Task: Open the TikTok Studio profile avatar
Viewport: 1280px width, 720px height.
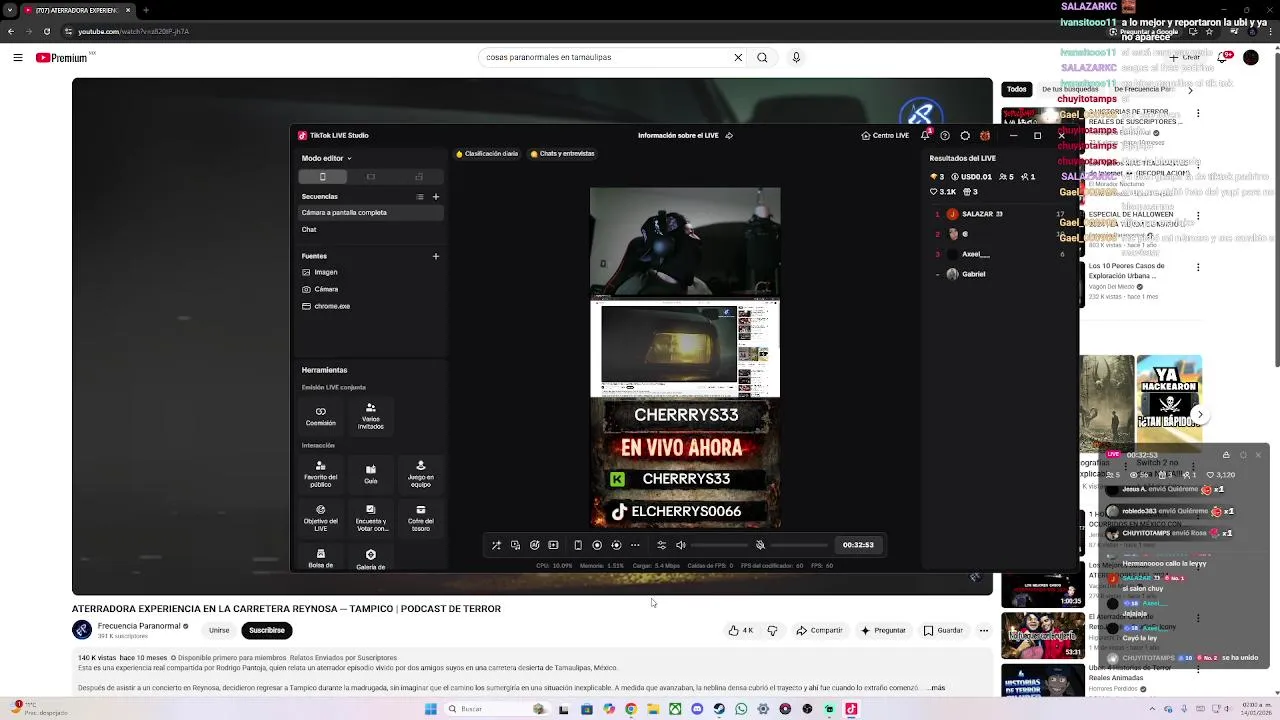Action: (985, 136)
